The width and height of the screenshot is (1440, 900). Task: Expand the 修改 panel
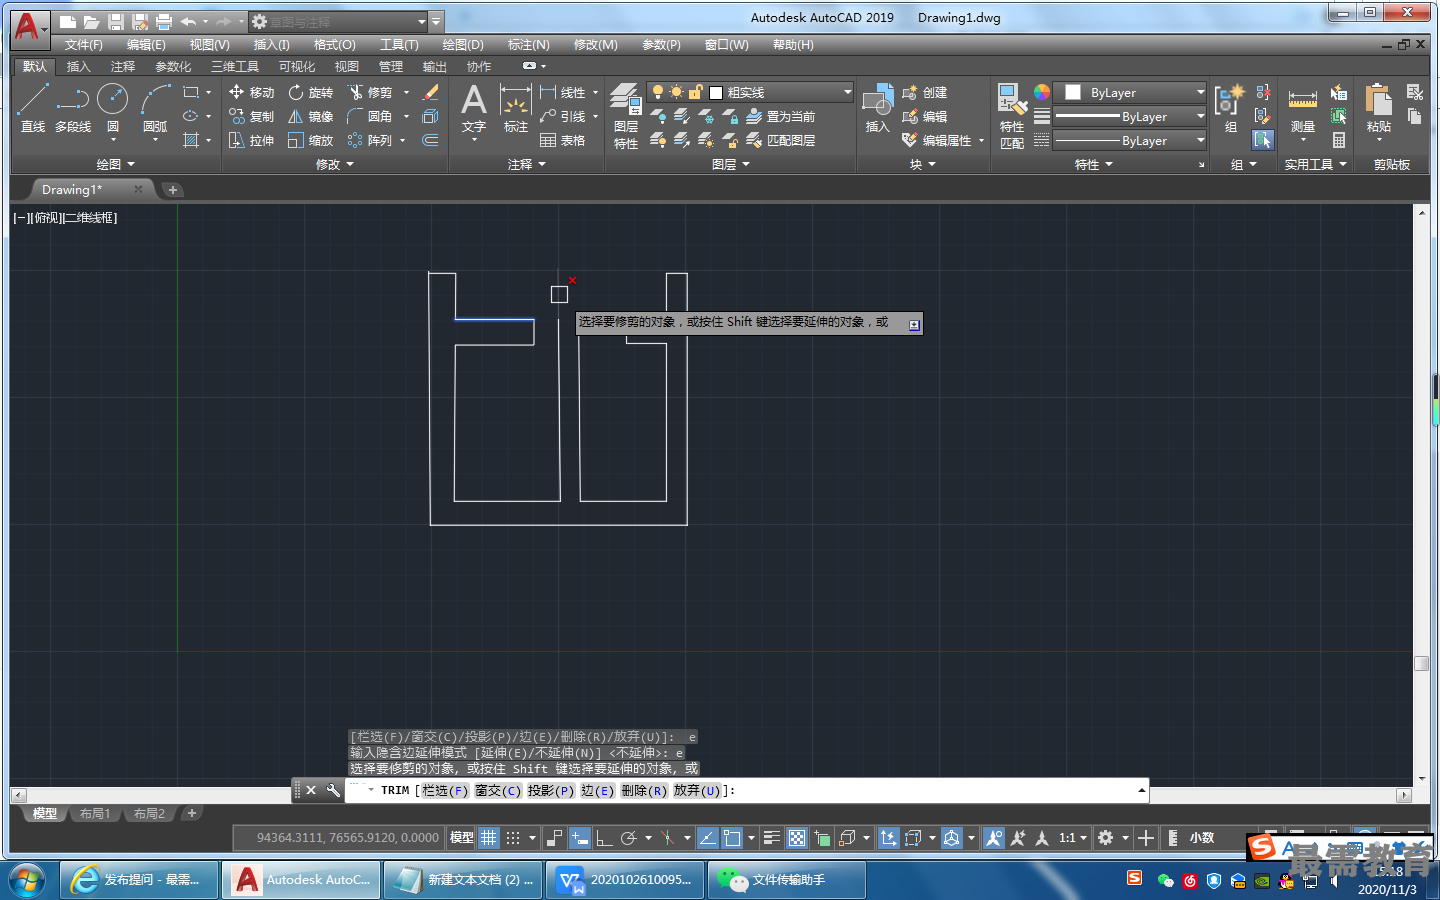pos(334,164)
